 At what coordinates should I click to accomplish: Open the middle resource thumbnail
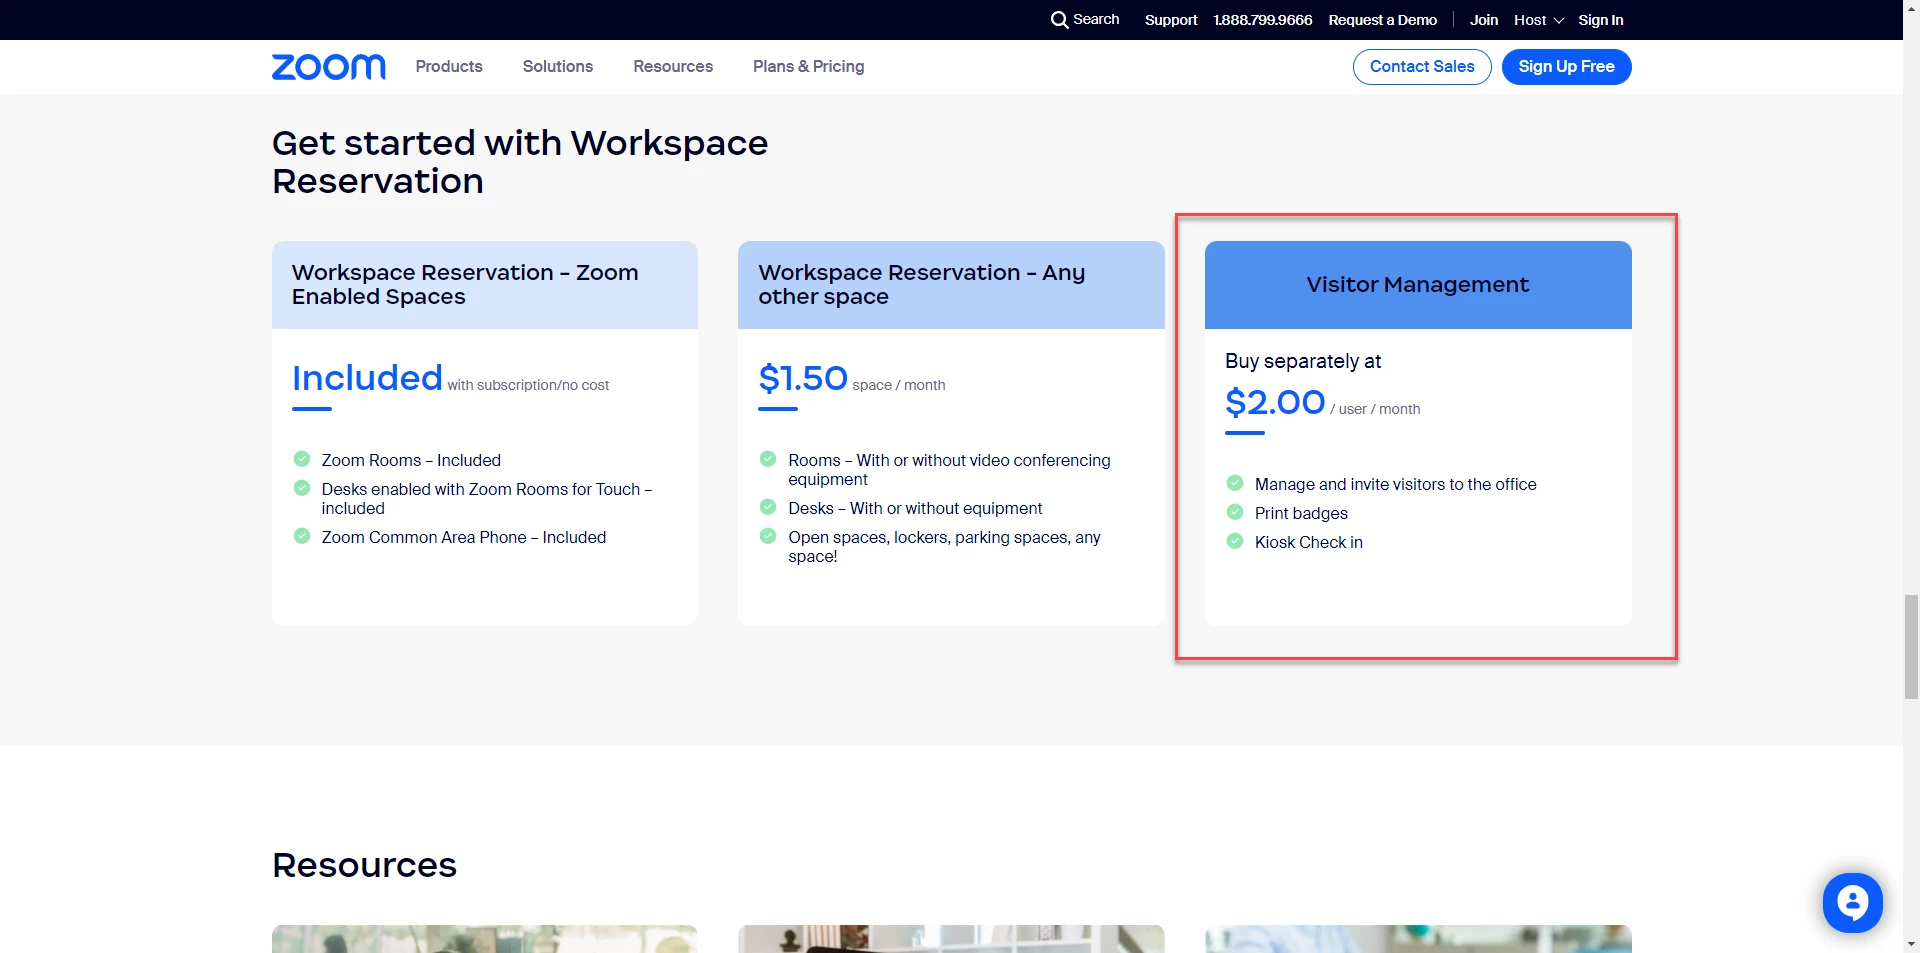click(951, 939)
